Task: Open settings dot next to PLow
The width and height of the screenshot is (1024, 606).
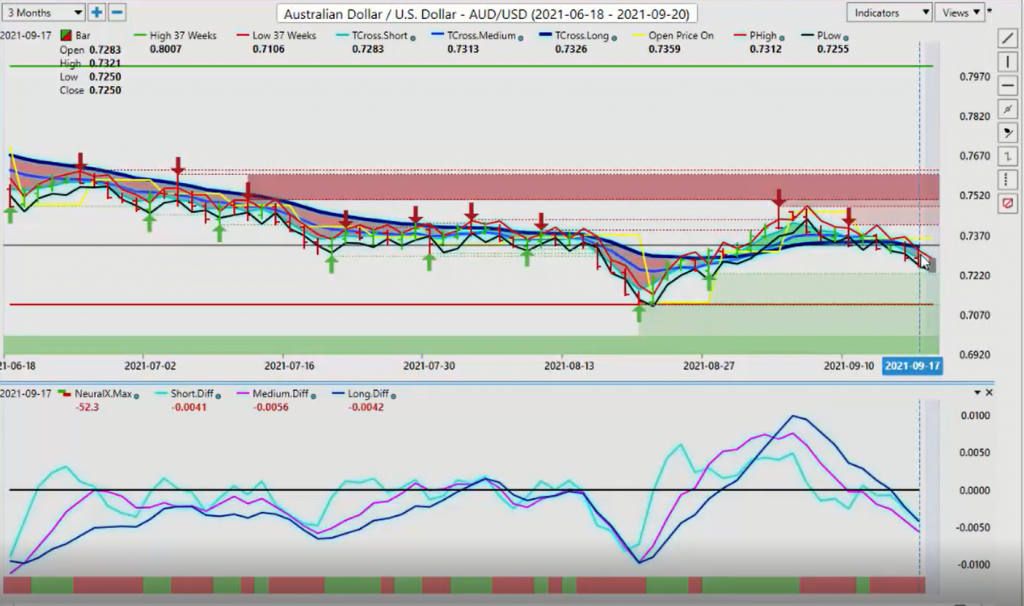Action: click(x=846, y=38)
